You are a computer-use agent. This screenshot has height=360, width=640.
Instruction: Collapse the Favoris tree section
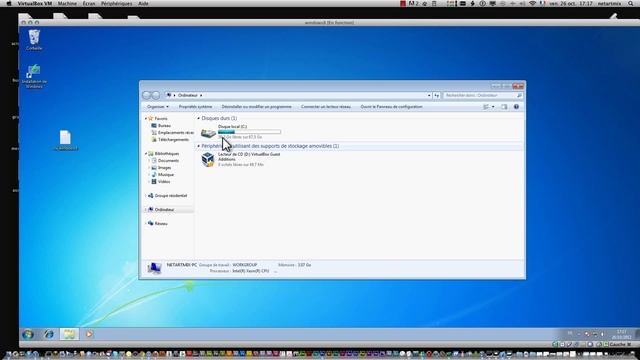pyautogui.click(x=146, y=118)
